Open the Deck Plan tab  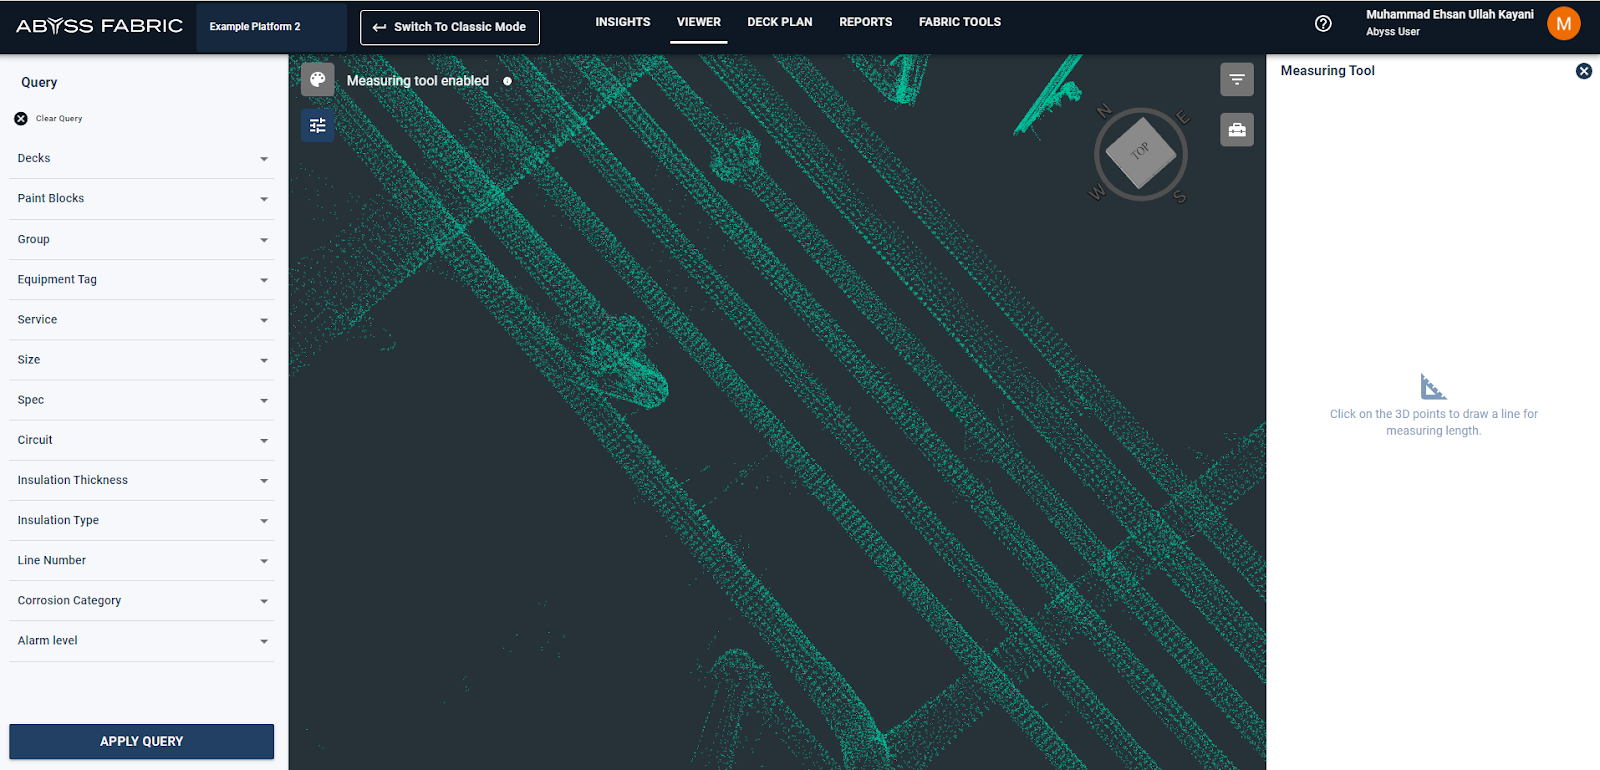click(x=779, y=22)
